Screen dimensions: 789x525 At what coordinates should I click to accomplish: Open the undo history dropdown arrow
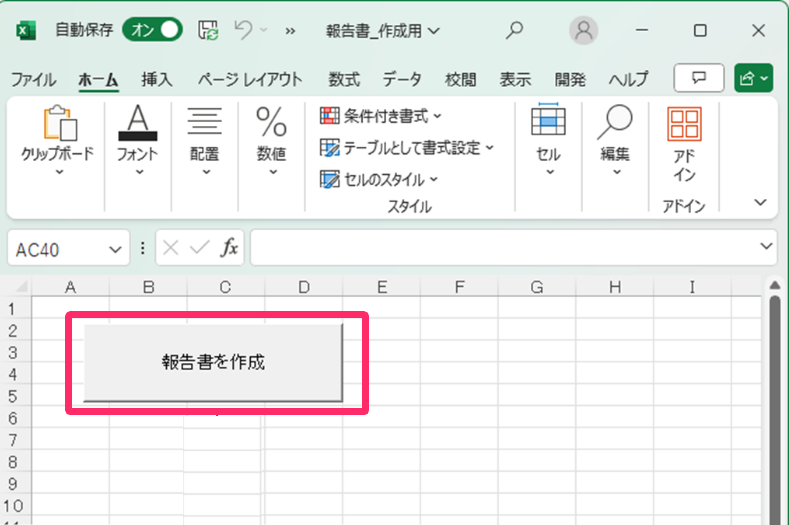[264, 30]
